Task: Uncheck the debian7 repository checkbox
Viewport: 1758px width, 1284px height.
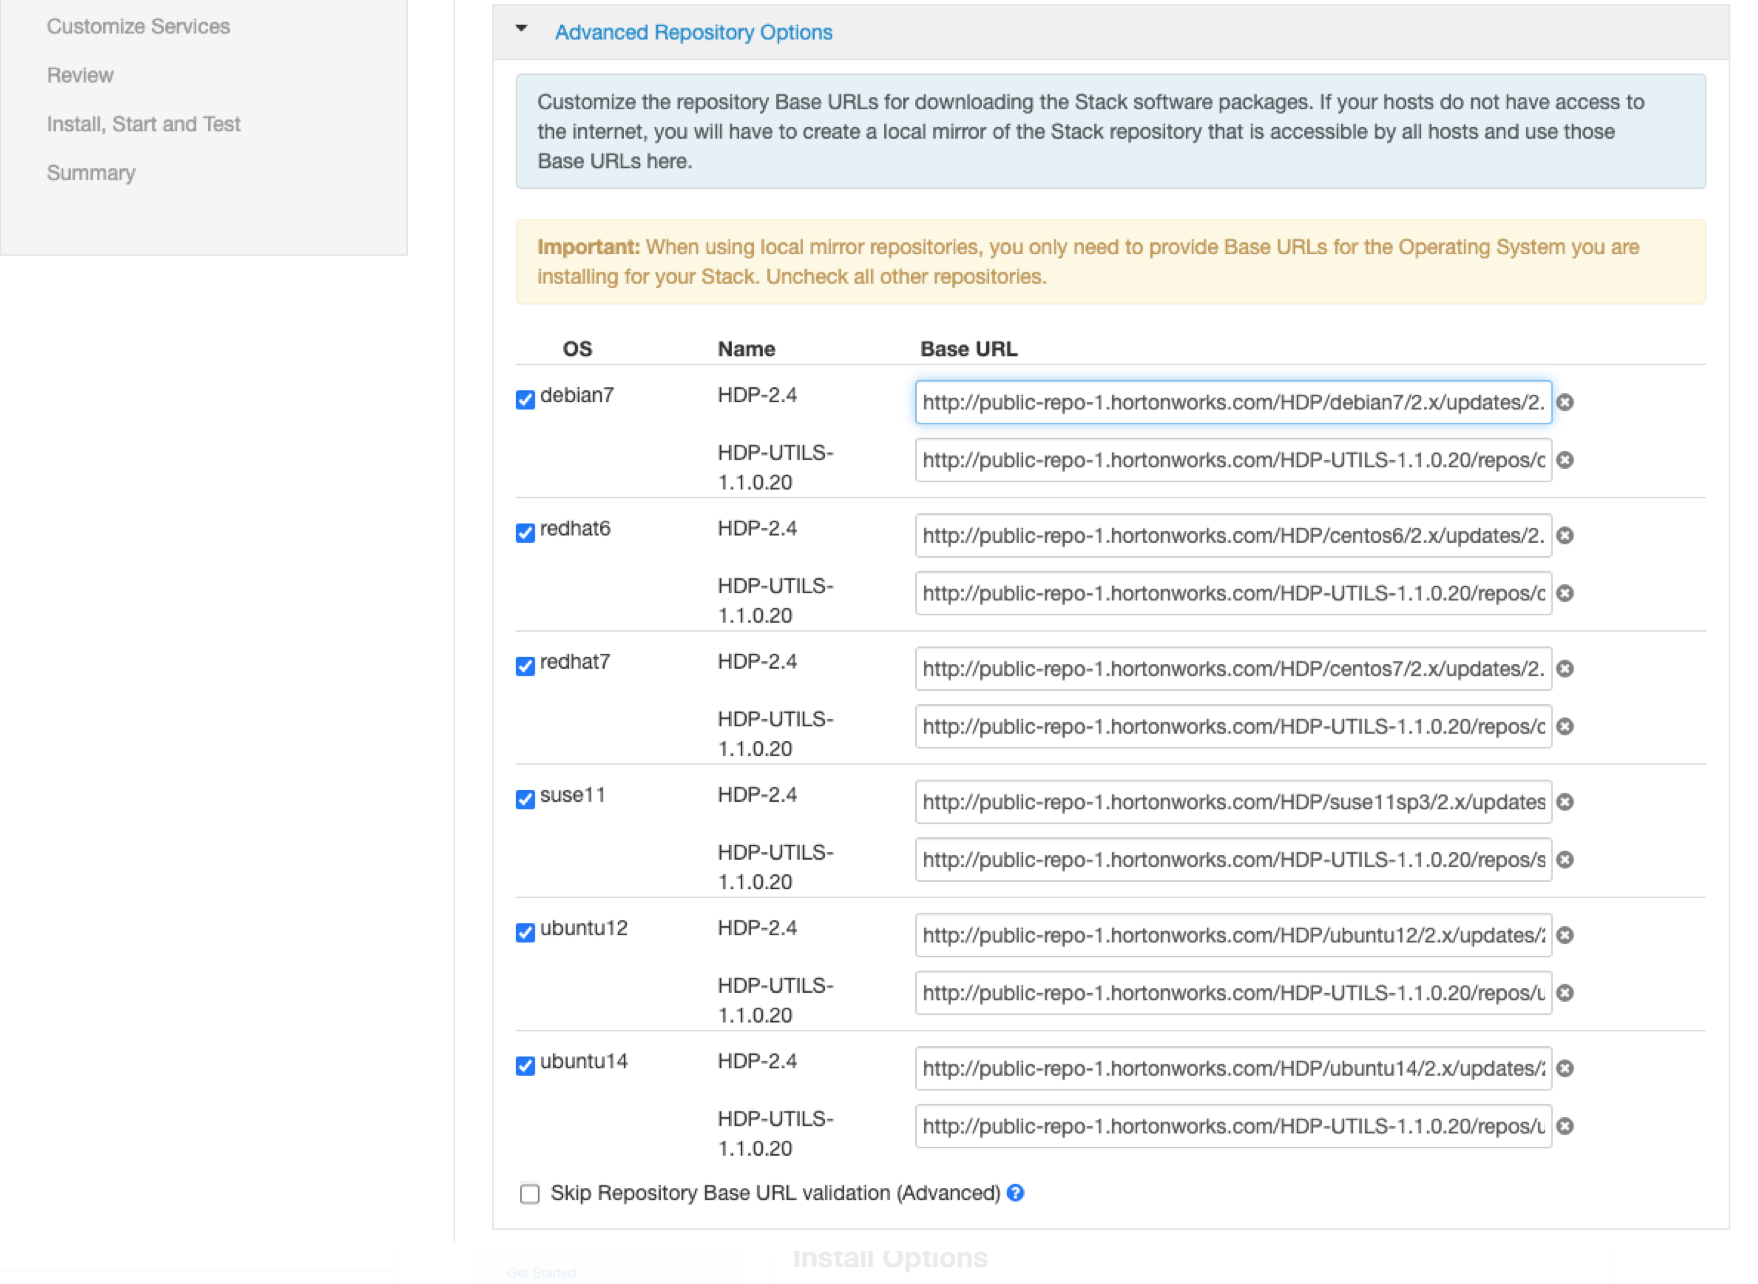Action: 525,400
